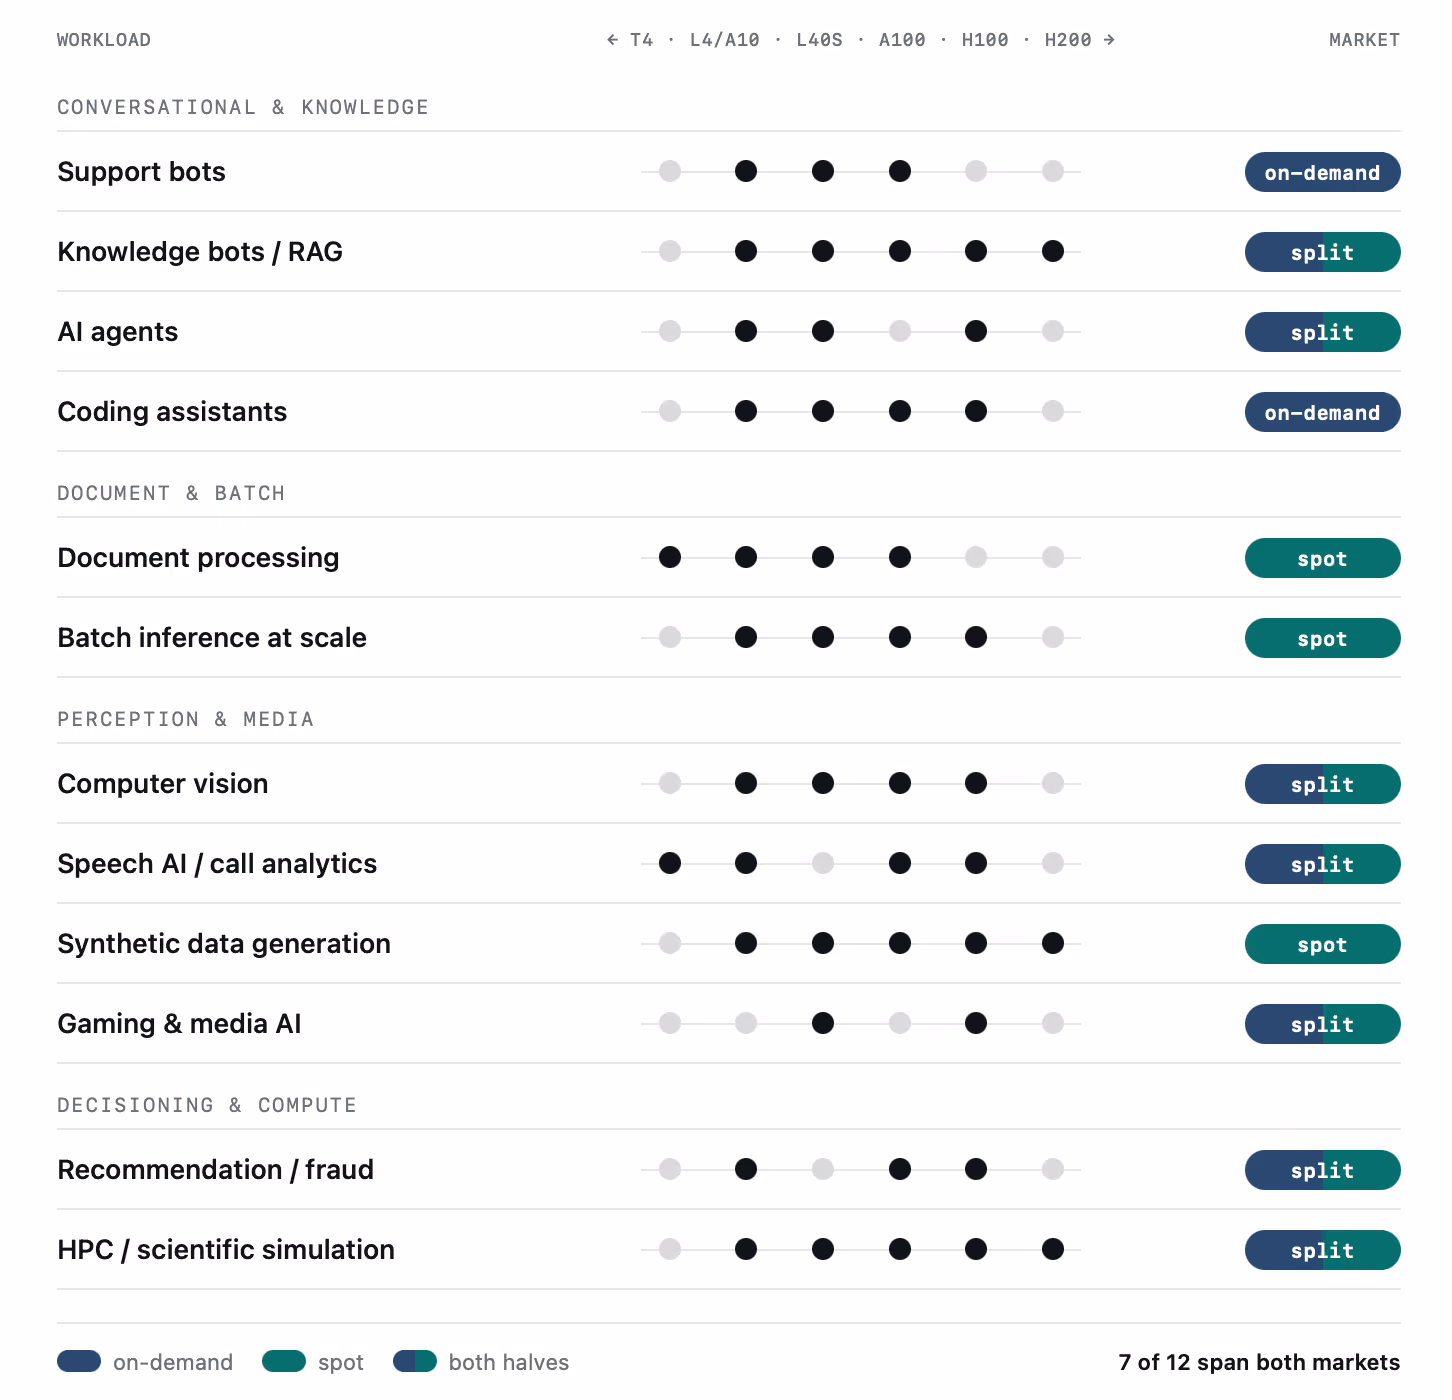Click the H200 dot for Synthetic data generation
The image size is (1452, 1400).
[1053, 943]
